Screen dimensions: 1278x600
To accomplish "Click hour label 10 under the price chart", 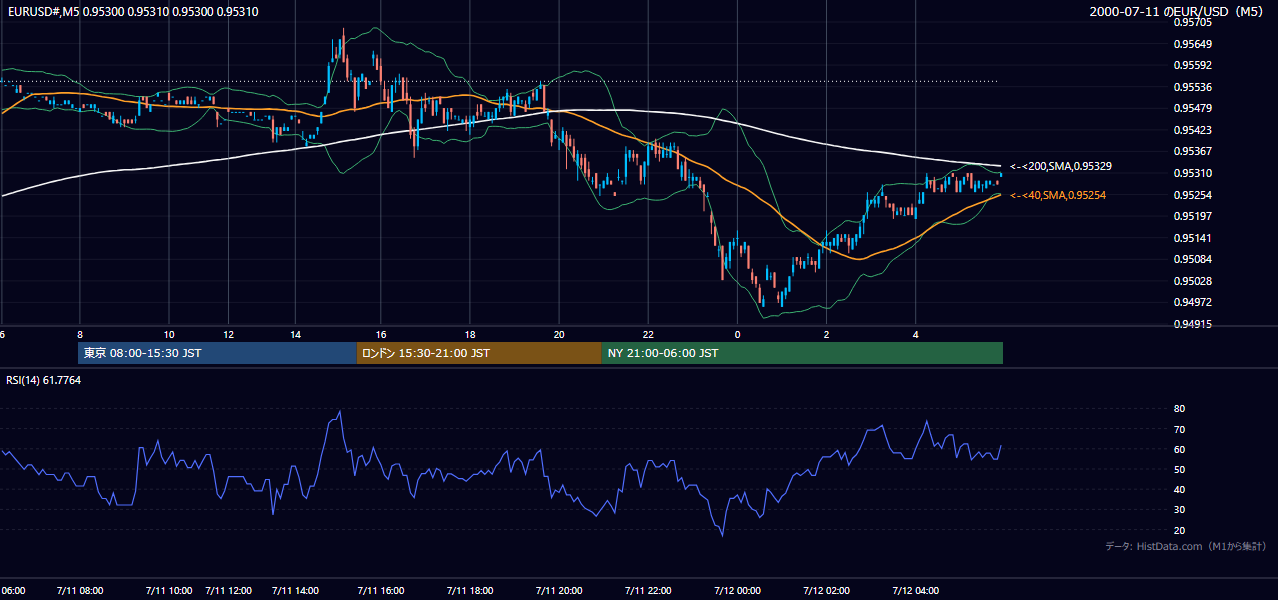I will point(168,334).
